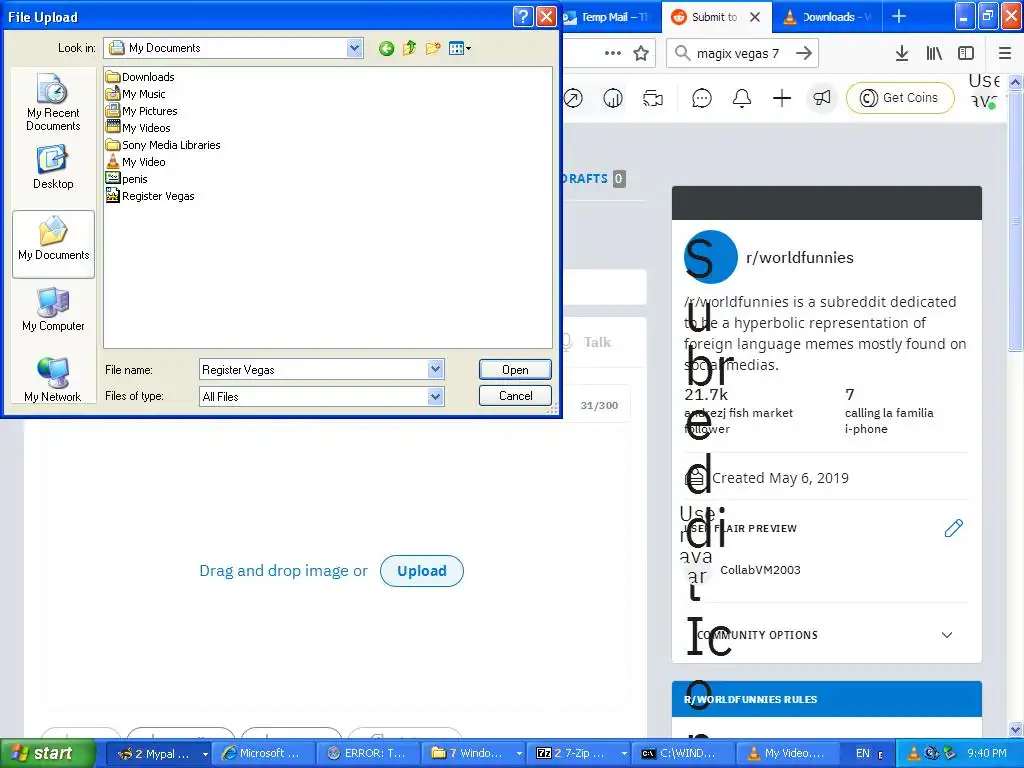1024x768 pixels.
Task: Click the Reddit create post plus icon
Action: pos(782,98)
